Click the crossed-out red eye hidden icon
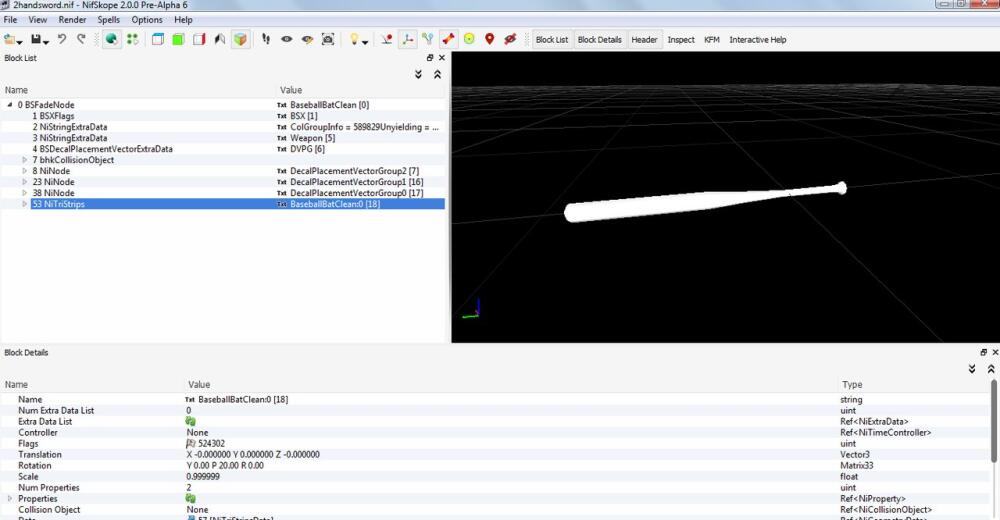This screenshot has height=520, width=1000. [x=510, y=40]
